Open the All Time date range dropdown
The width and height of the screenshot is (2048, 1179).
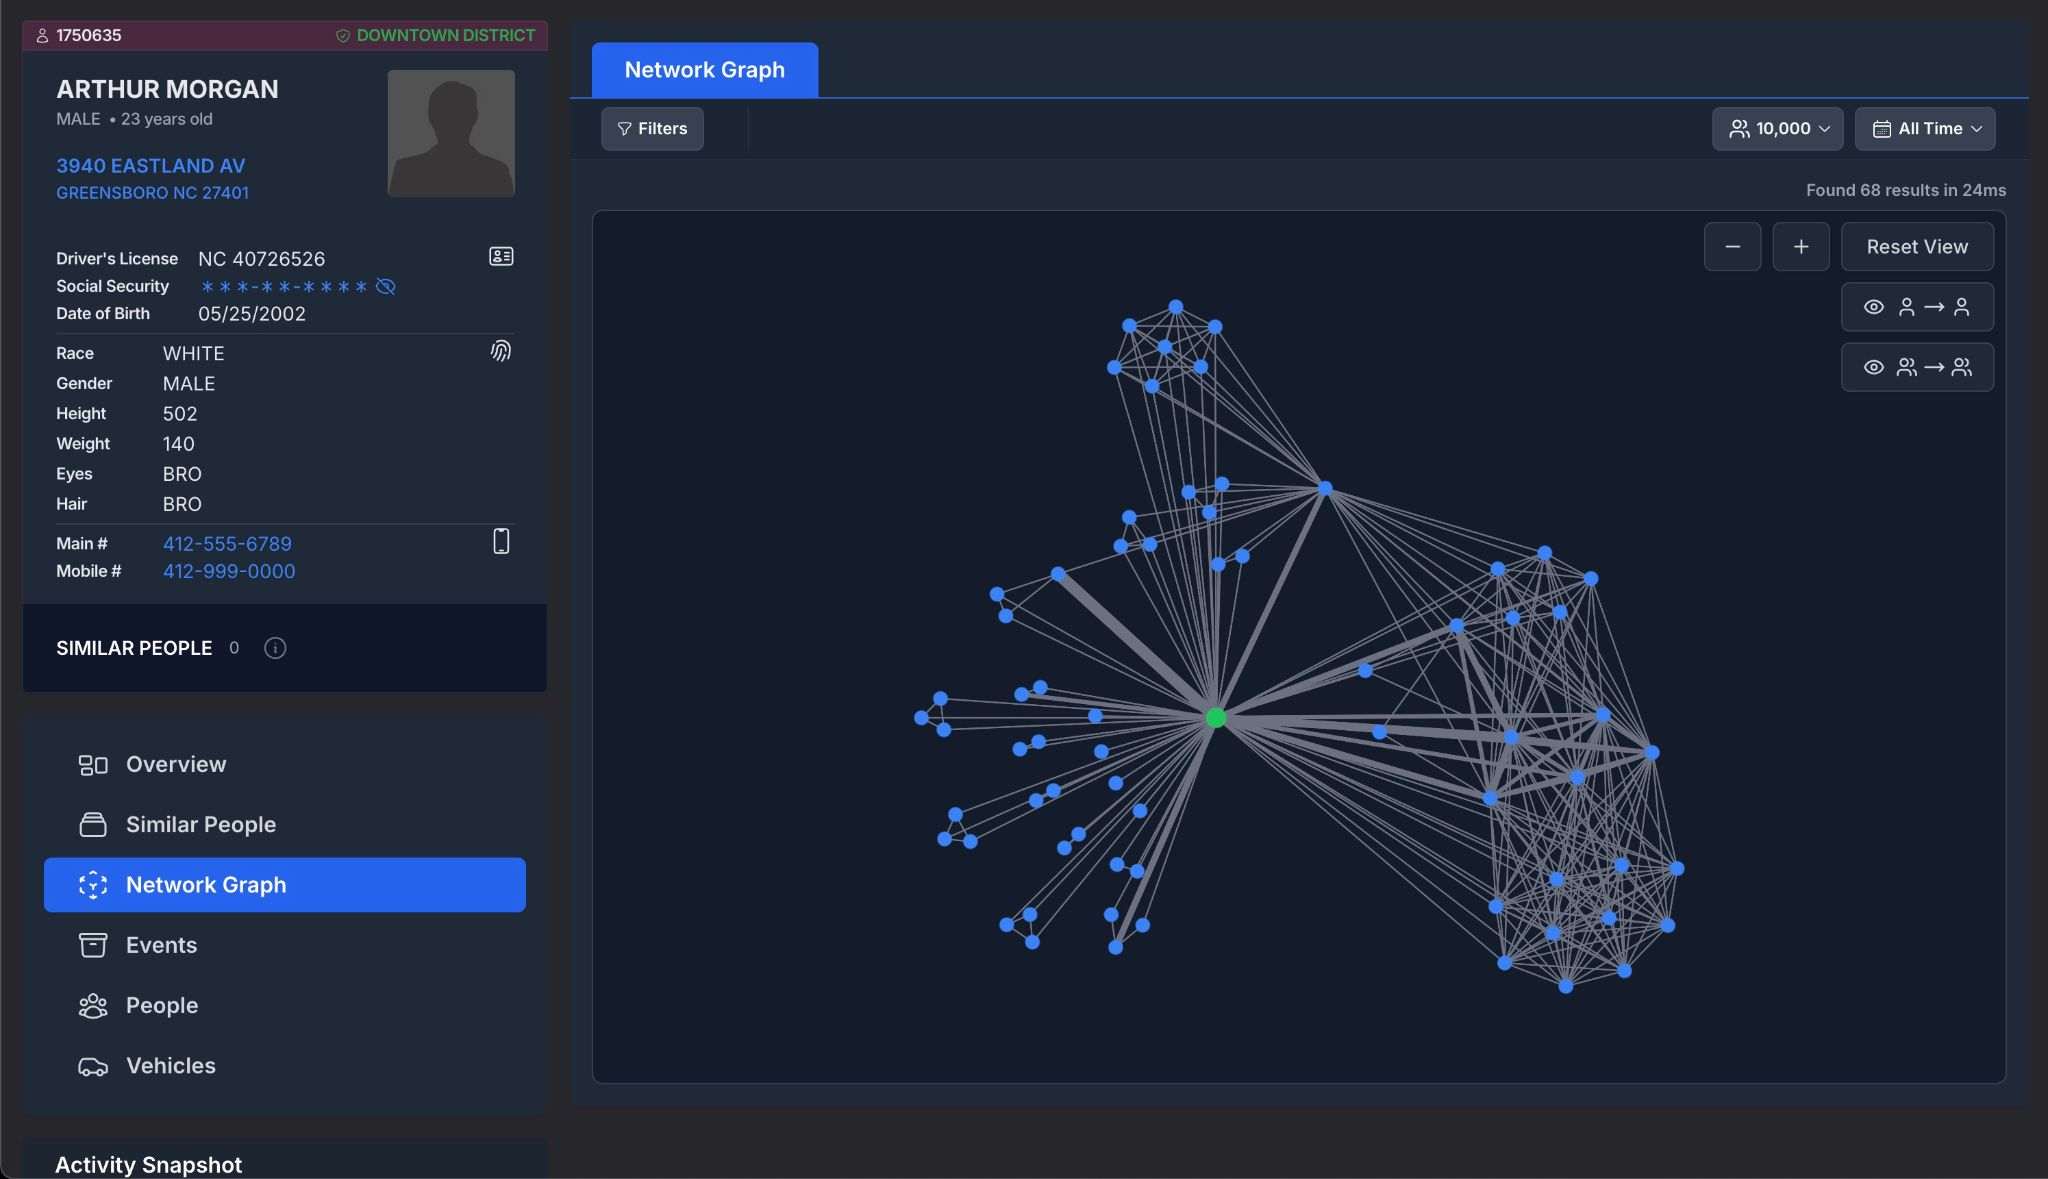(1924, 129)
